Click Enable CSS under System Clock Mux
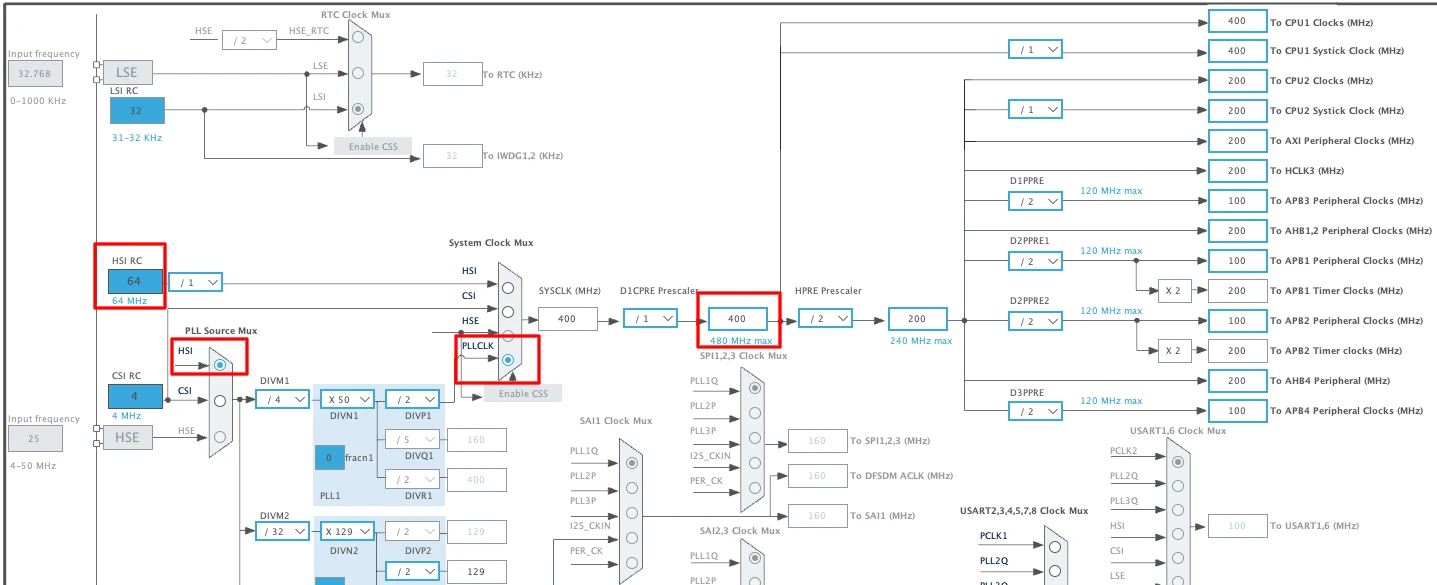 click(523, 394)
